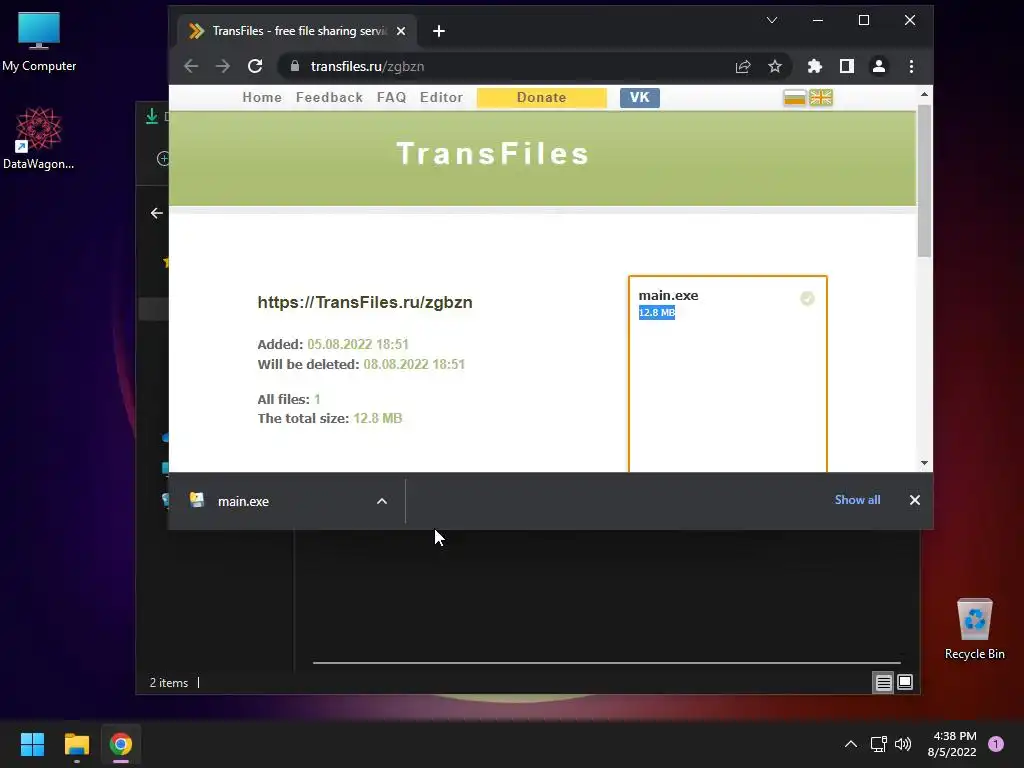Click the Chrome forward arrow button
1024x768 pixels.
(x=223, y=66)
